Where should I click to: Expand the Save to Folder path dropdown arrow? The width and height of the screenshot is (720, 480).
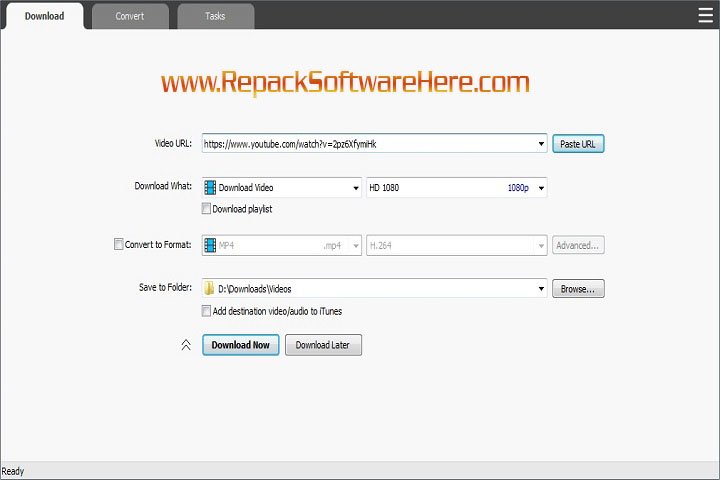(541, 288)
